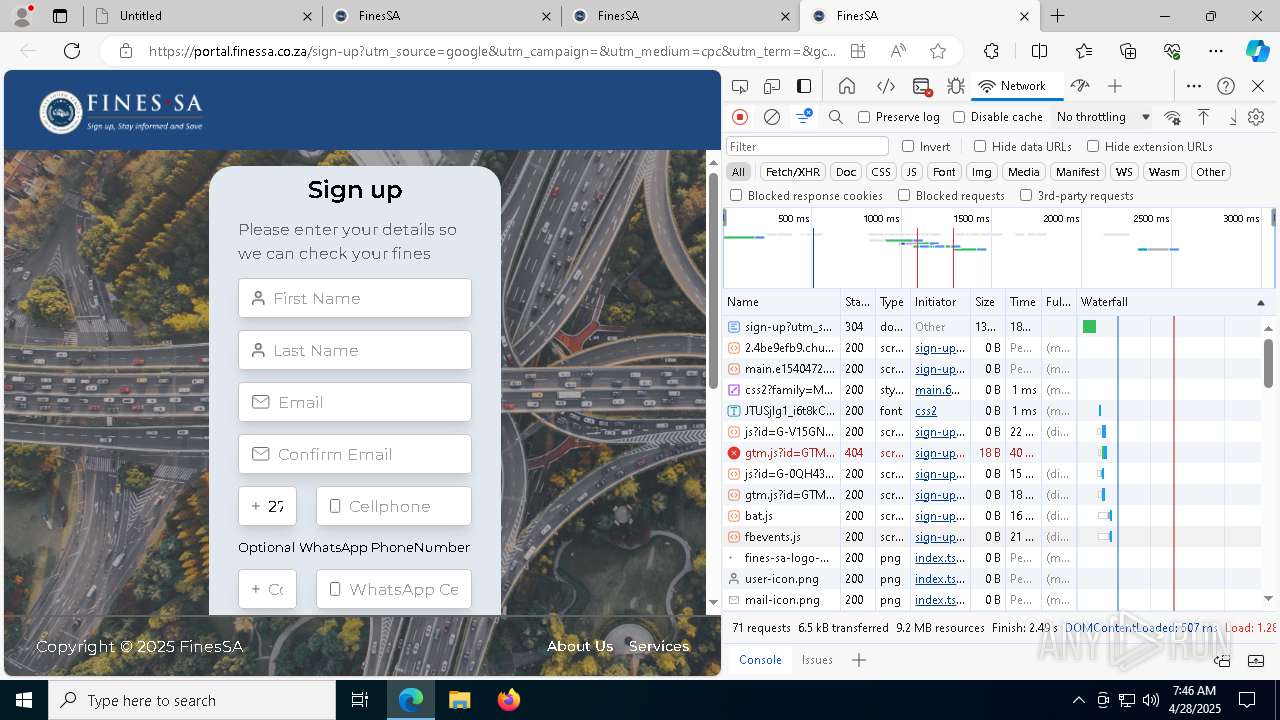This screenshot has width=1280, height=720.
Task: Filter requests by Font type
Action: click(x=944, y=172)
